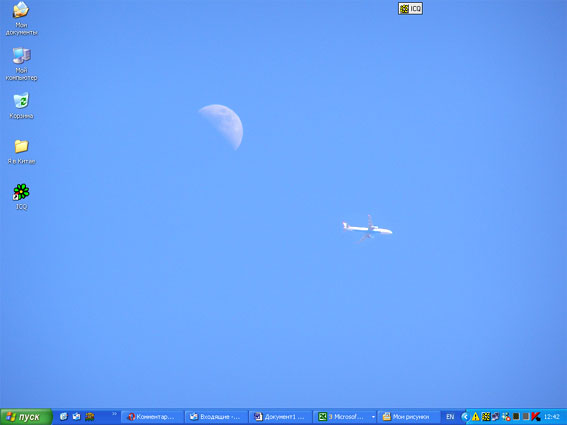Expand the Quick Launch overflow chevron
The width and height of the screenshot is (567, 425).
pos(114,414)
